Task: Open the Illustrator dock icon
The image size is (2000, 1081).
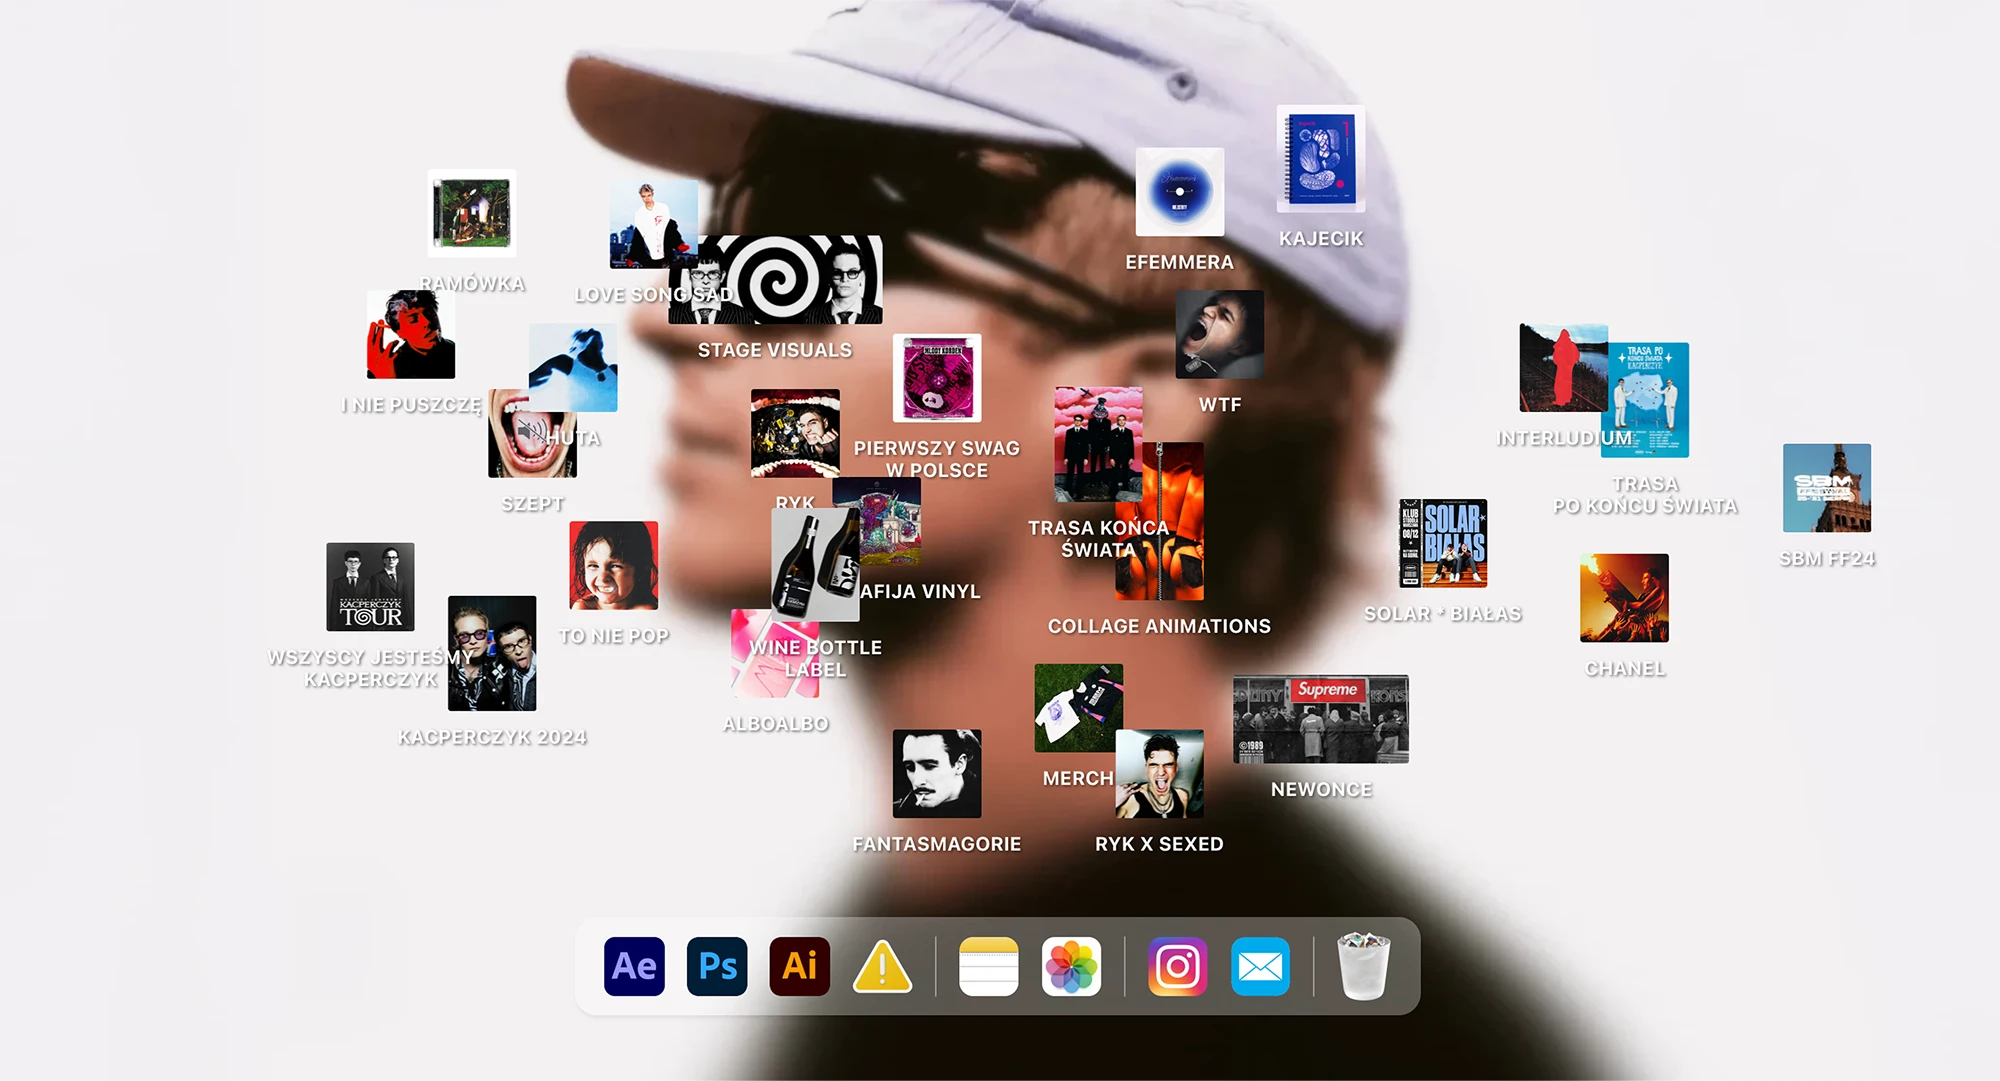Action: pos(799,966)
